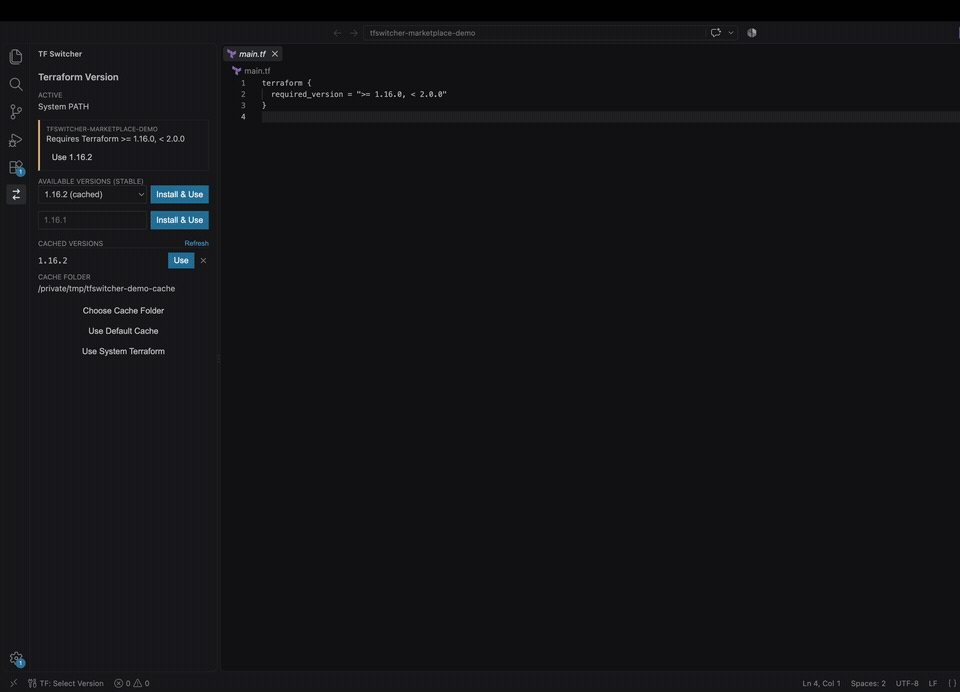Open the Source Control view
Image resolution: width=960 pixels, height=692 pixels.
pos(16,111)
